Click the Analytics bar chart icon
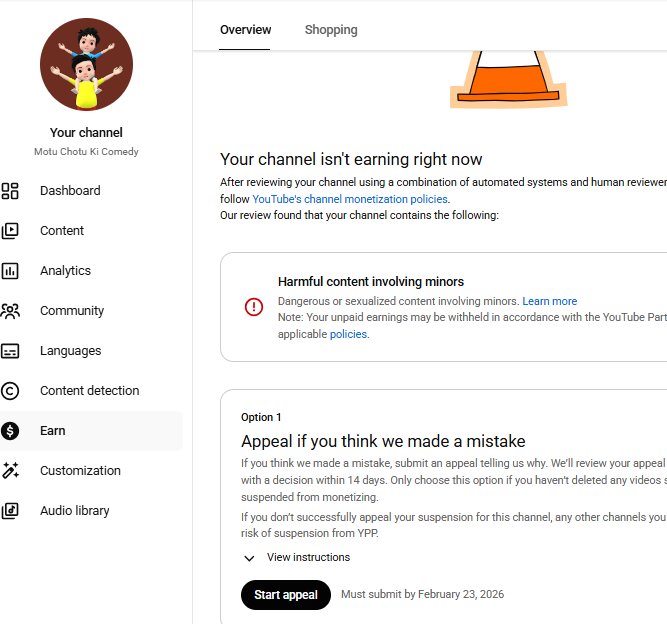 (x=10, y=271)
